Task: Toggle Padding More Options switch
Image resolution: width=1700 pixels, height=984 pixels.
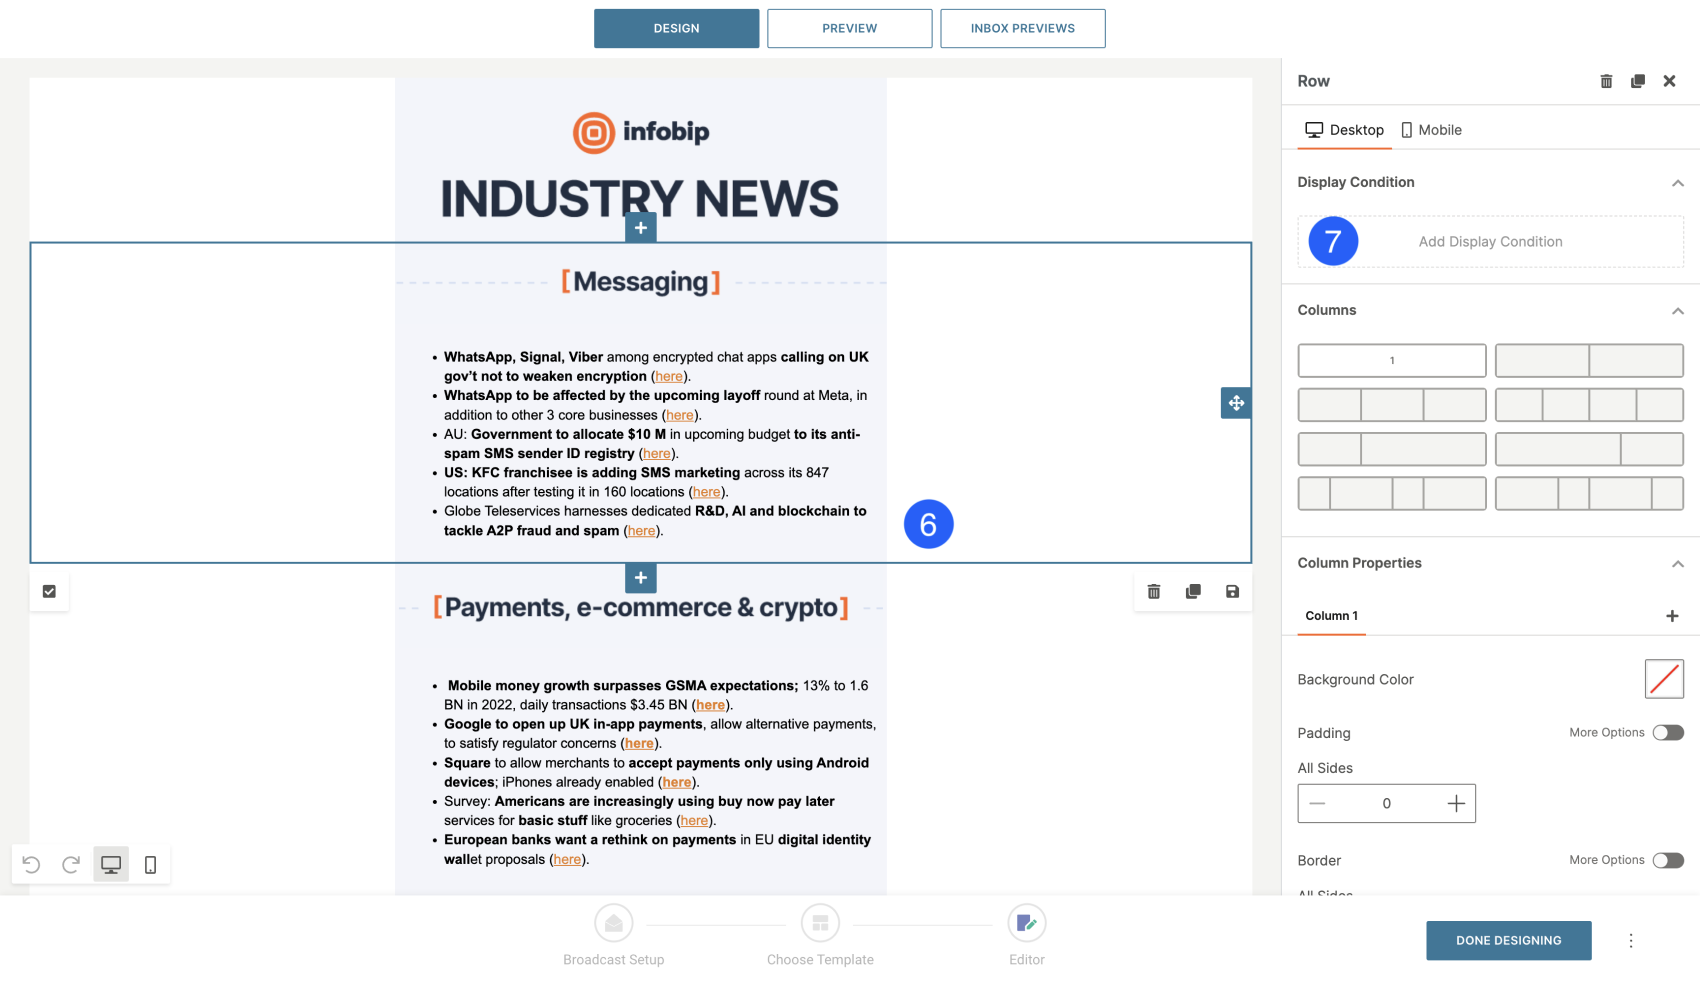Action: [x=1667, y=733]
